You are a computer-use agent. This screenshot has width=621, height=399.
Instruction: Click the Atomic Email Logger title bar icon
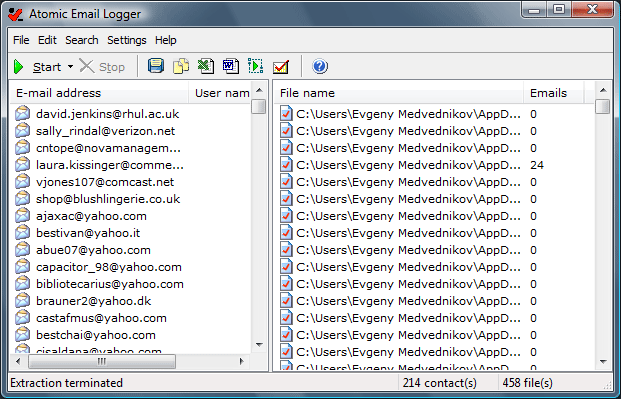(x=15, y=14)
